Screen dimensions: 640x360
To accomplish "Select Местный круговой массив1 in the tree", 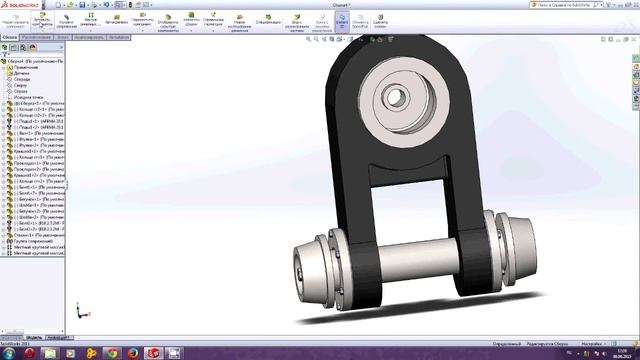I will tap(39, 247).
